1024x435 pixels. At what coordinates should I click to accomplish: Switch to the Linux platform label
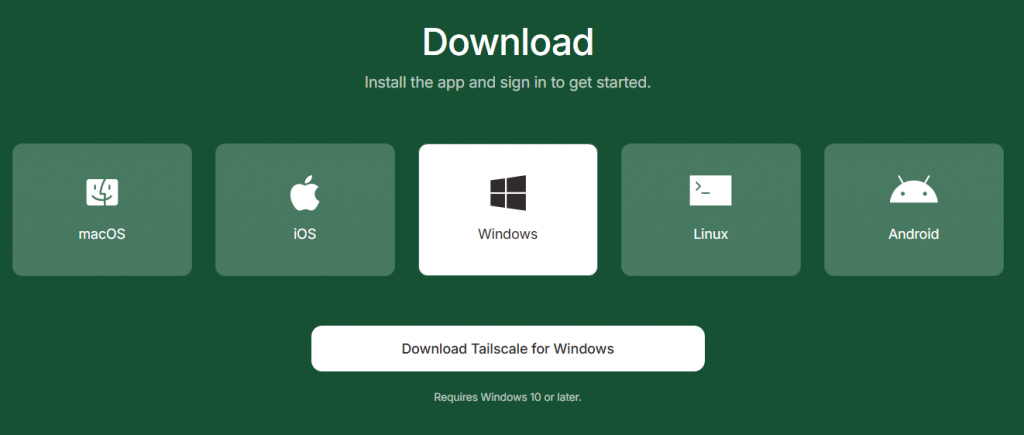711,234
